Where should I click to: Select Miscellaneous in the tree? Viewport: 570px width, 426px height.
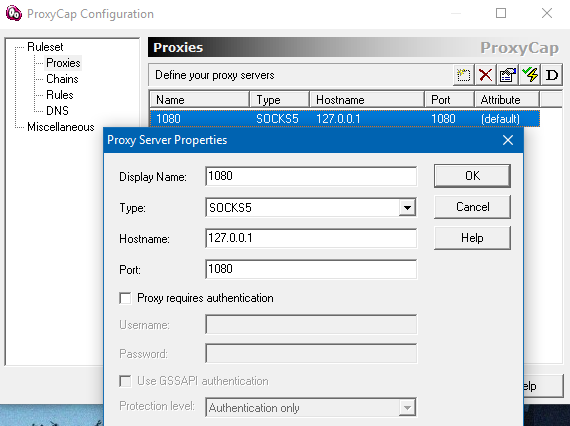pyautogui.click(x=61, y=127)
